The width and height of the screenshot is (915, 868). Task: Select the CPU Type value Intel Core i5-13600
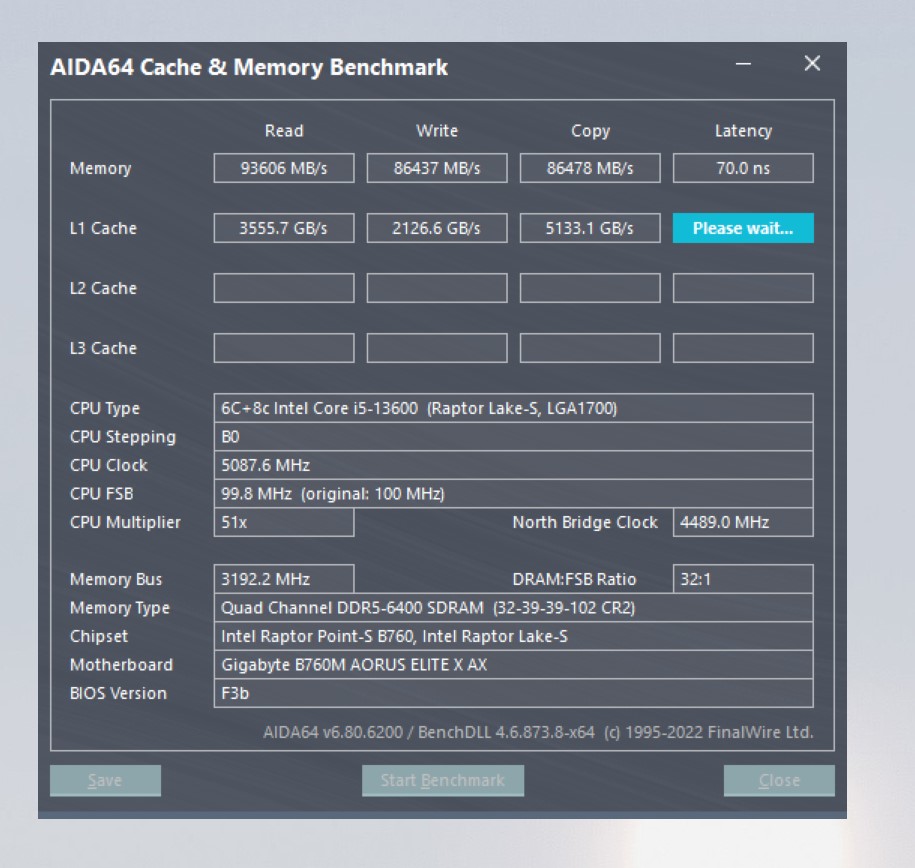pos(514,408)
